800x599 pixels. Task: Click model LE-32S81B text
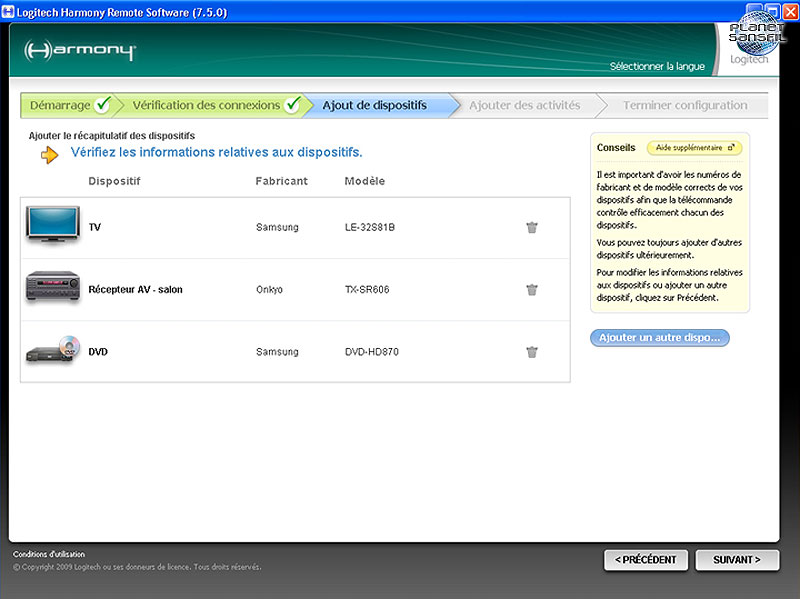pos(370,227)
